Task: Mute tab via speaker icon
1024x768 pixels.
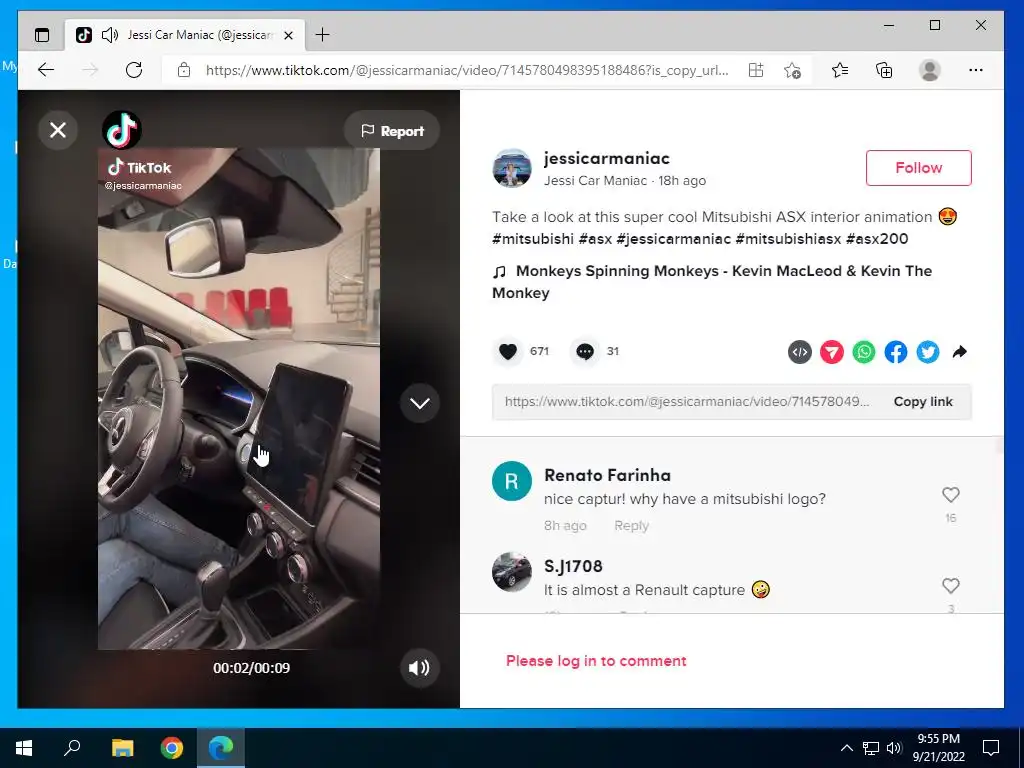Action: [110, 35]
